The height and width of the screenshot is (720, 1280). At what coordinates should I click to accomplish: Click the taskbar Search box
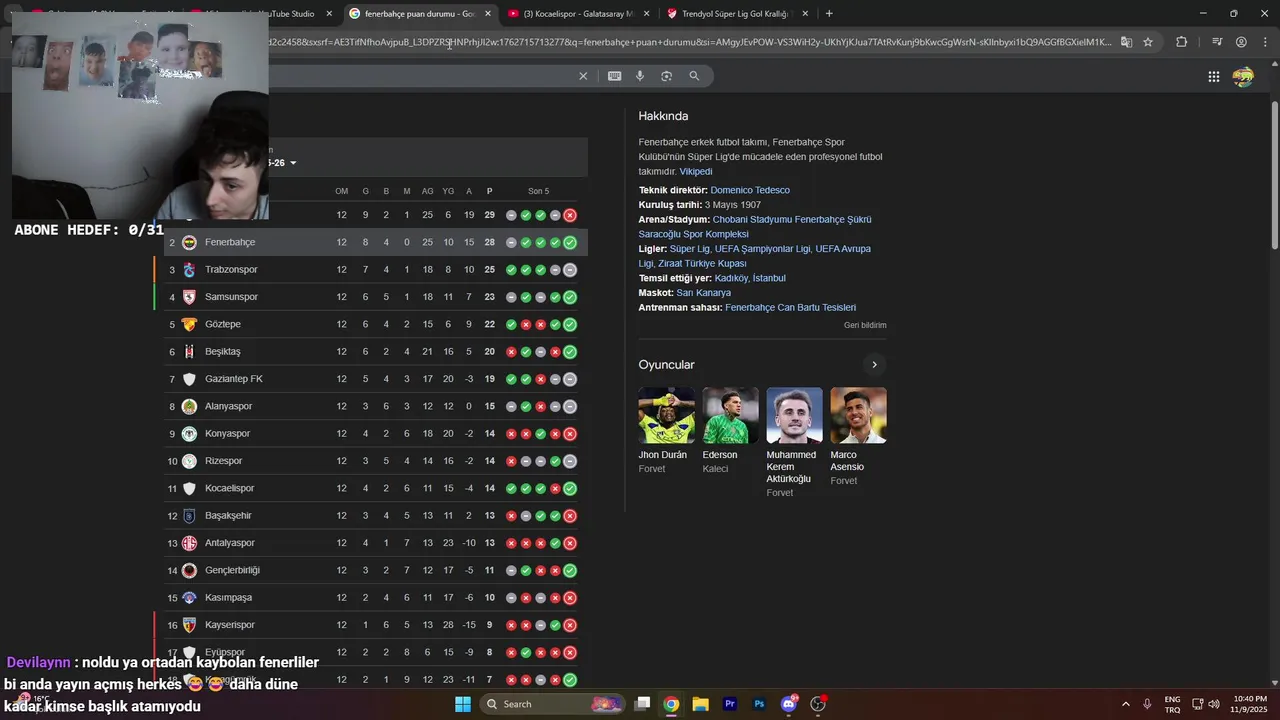point(553,704)
